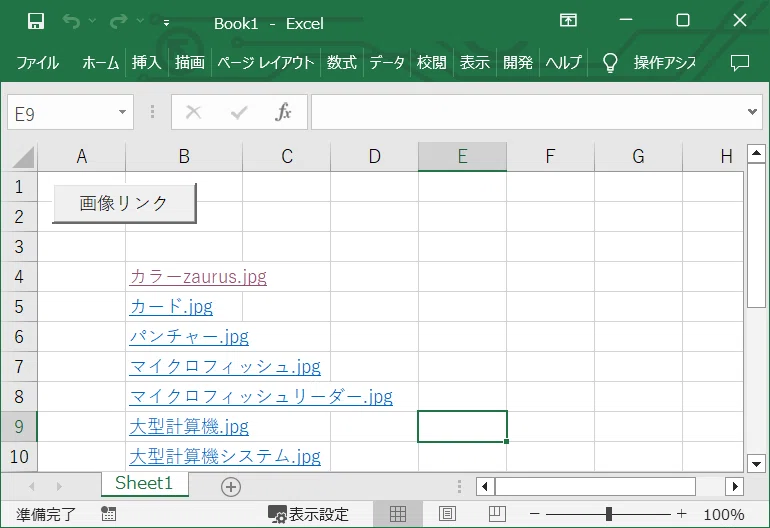Screen dimensions: 770x528
Task: Click the Insert Function fx icon
Action: coord(283,112)
